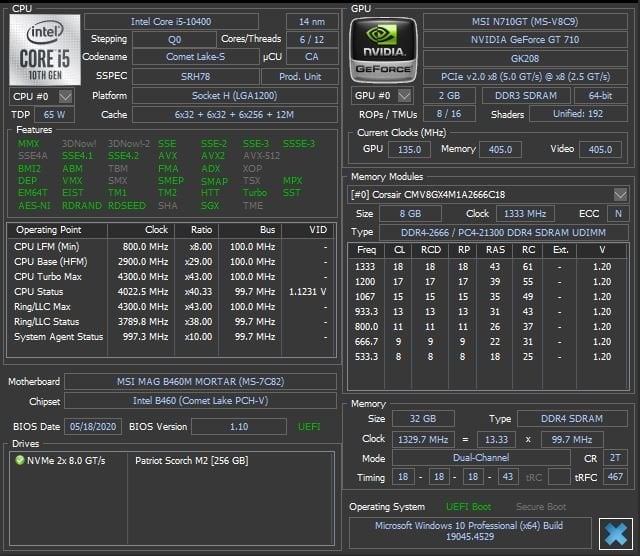The width and height of the screenshot is (640, 556).
Task: Click the GPU clock 135.0 value
Action: [409, 149]
